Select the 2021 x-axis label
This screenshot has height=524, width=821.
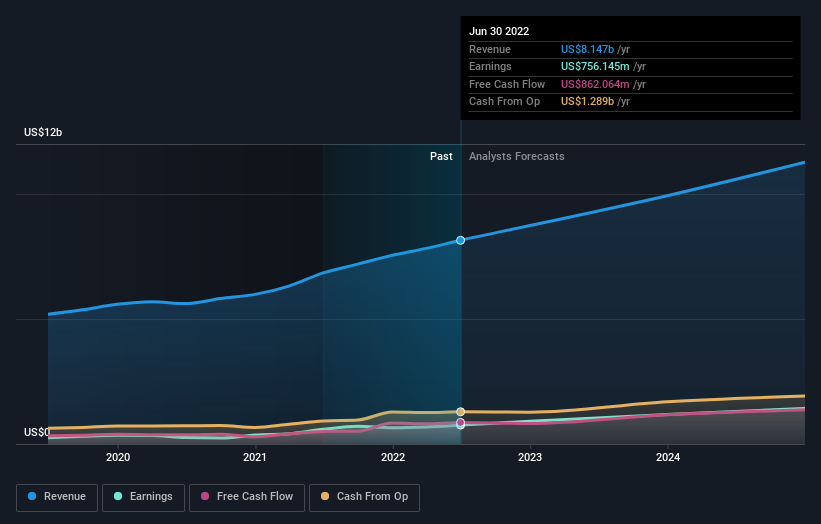pyautogui.click(x=255, y=457)
